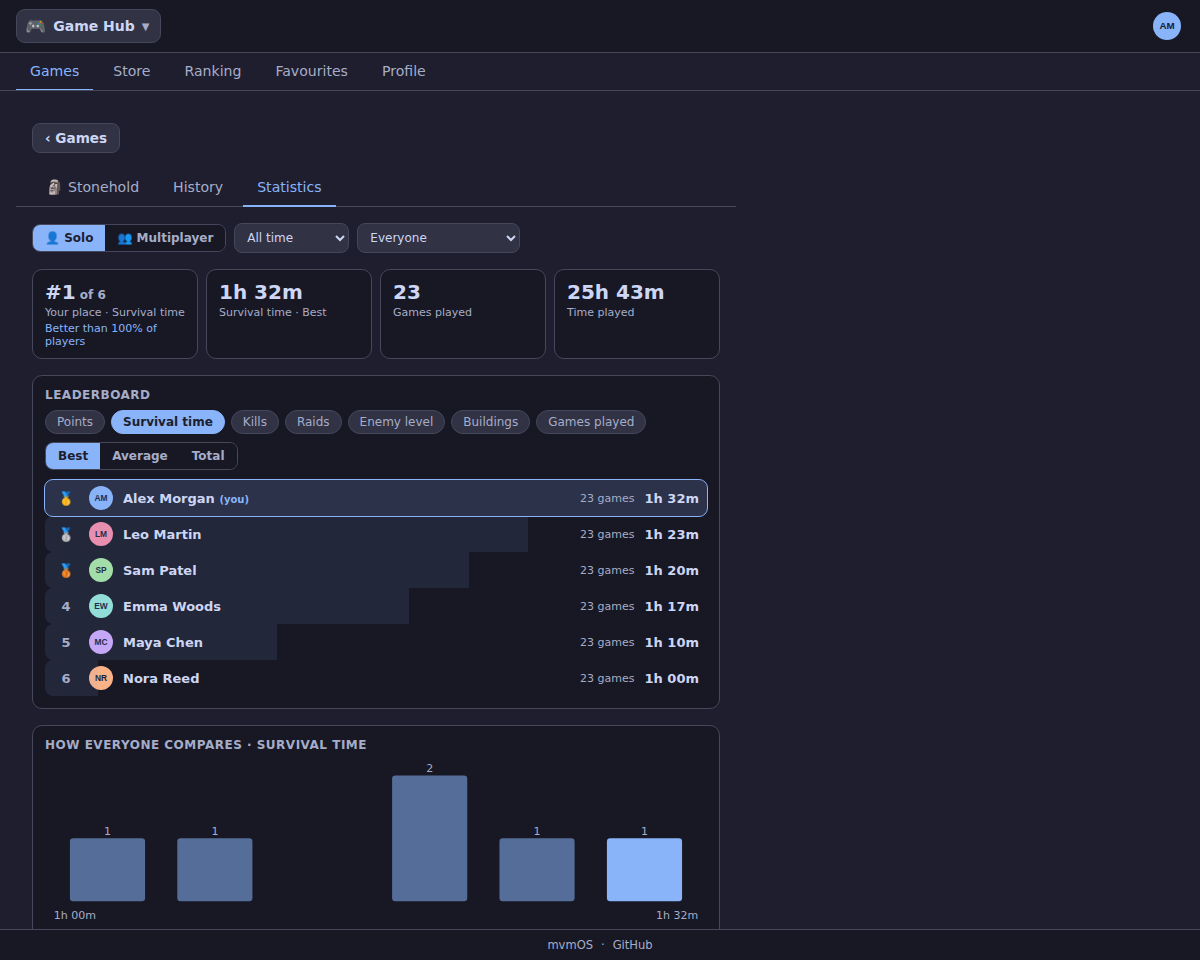Open the Stonehold game tab
Viewport: 1200px width, 960px height.
[x=93, y=187]
